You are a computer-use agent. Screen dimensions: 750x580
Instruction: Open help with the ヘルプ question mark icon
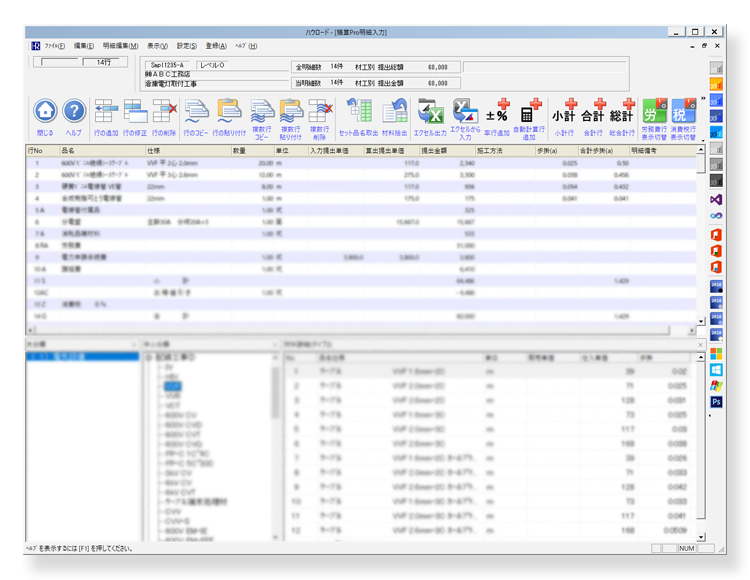tap(74, 111)
